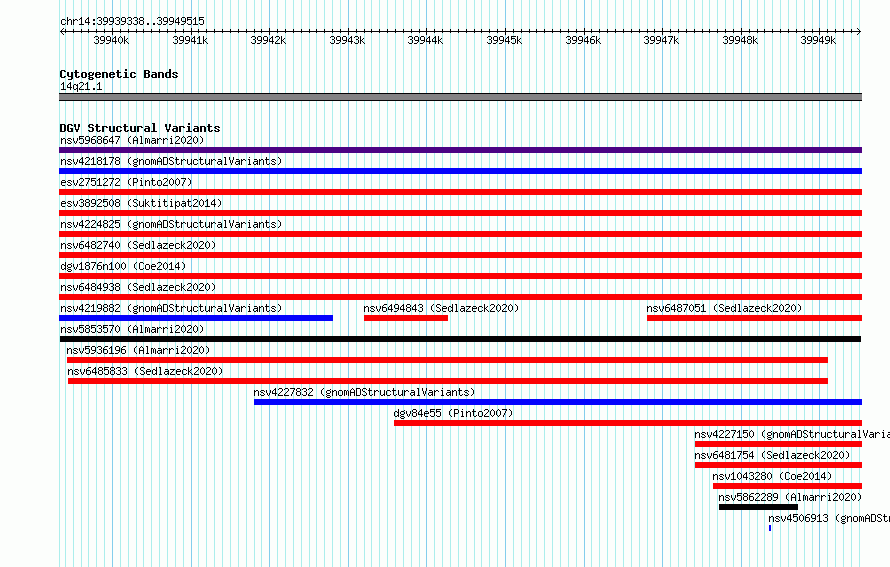The image size is (890, 567).
Task: Open nsv6481754 (Sedlazeck2020) label
Action: 772,455
